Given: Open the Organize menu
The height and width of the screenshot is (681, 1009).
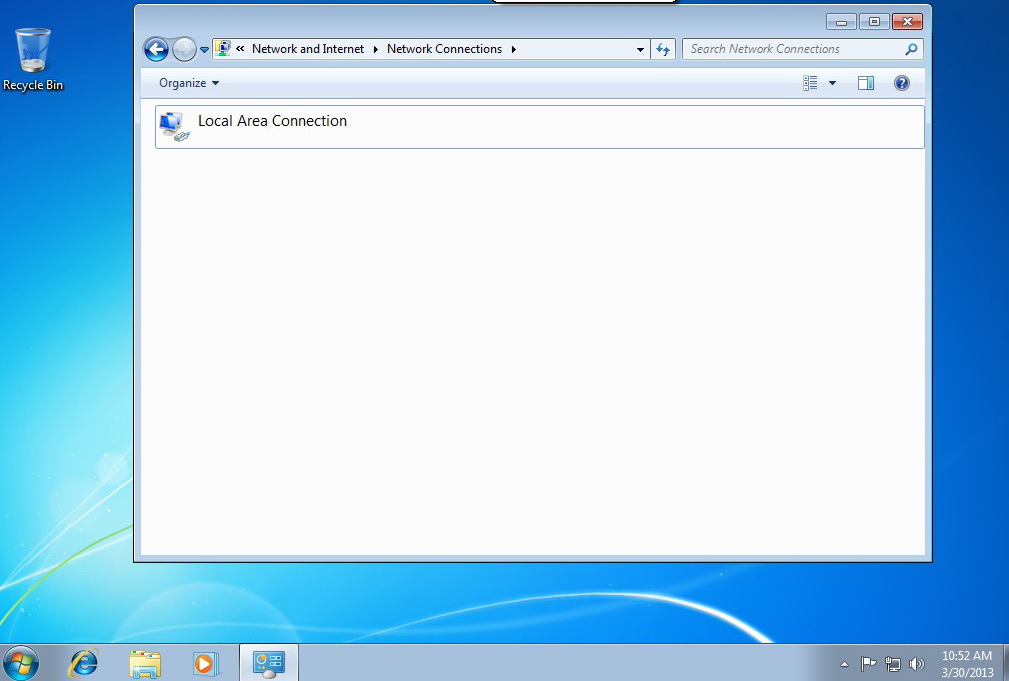Looking at the screenshot, I should click(189, 83).
